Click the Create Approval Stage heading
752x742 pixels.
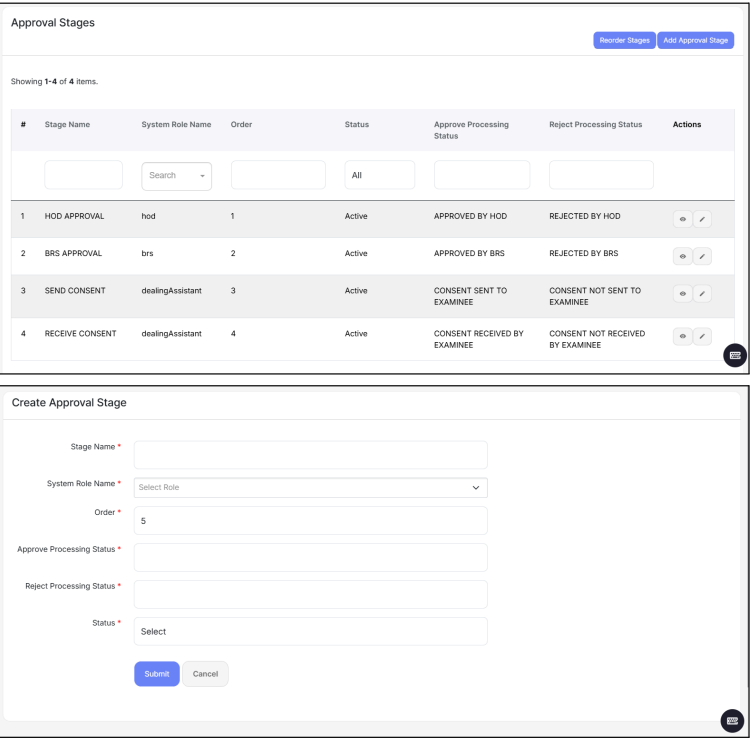(x=69, y=402)
